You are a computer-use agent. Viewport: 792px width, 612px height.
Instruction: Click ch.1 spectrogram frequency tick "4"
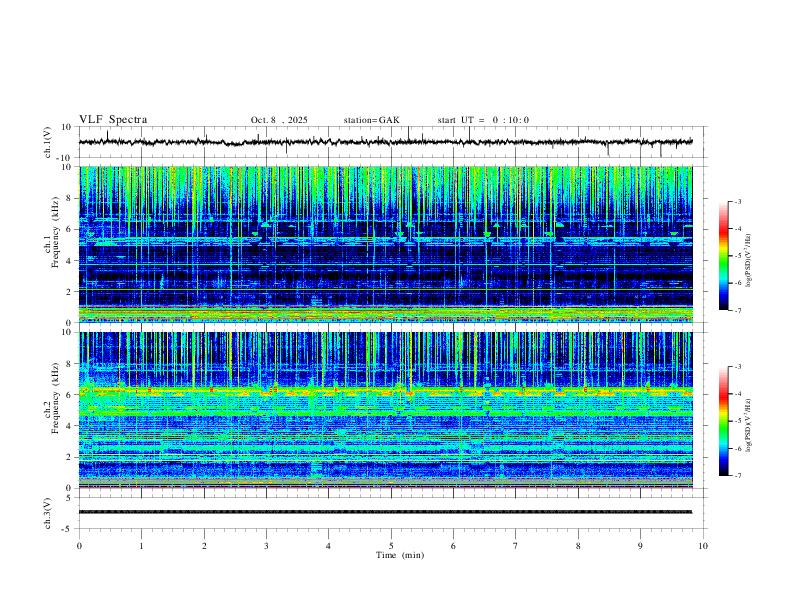(70, 261)
